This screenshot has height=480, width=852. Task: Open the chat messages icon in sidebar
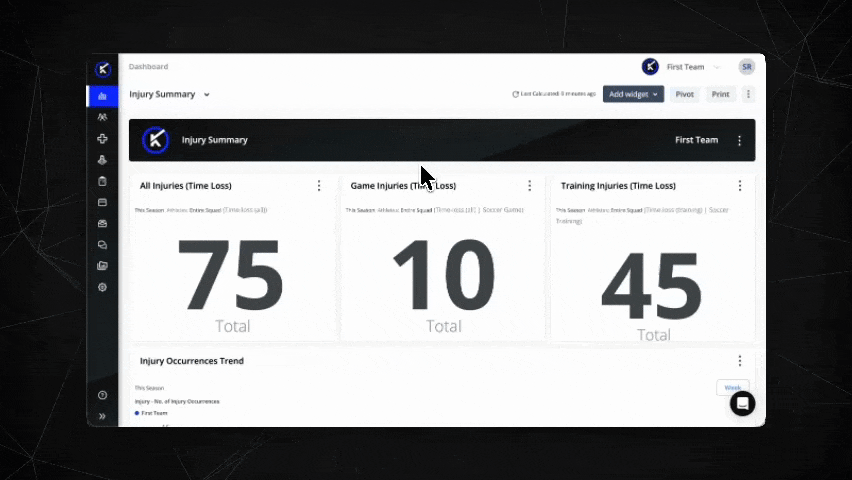pos(102,245)
